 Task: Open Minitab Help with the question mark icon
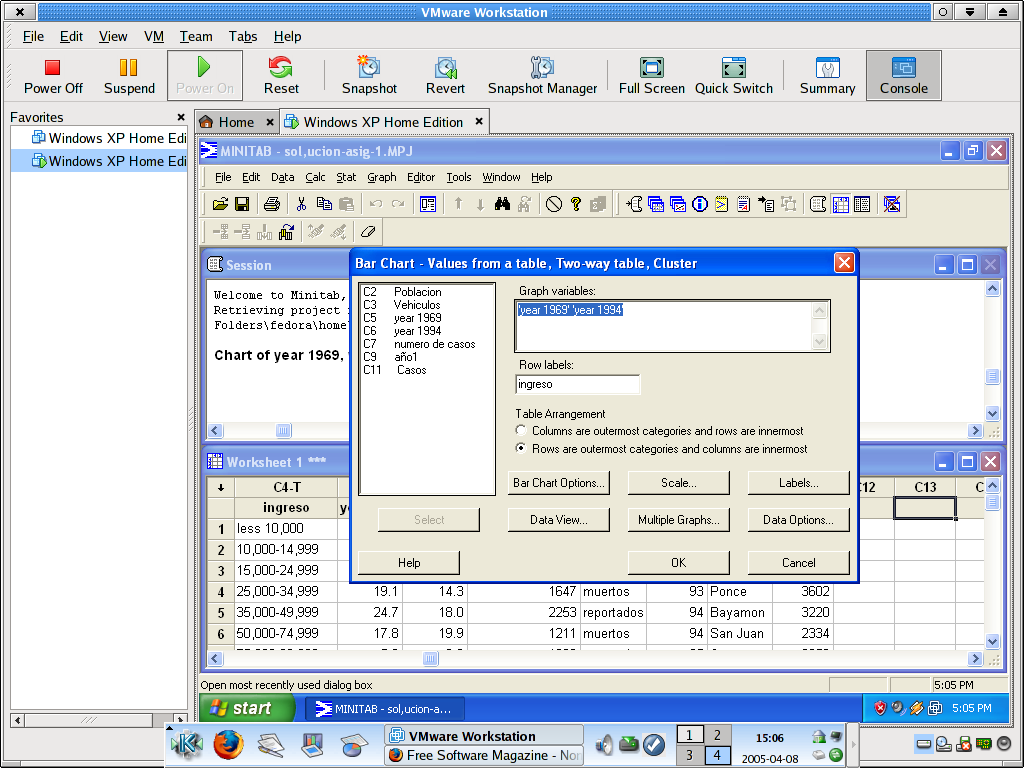575,204
